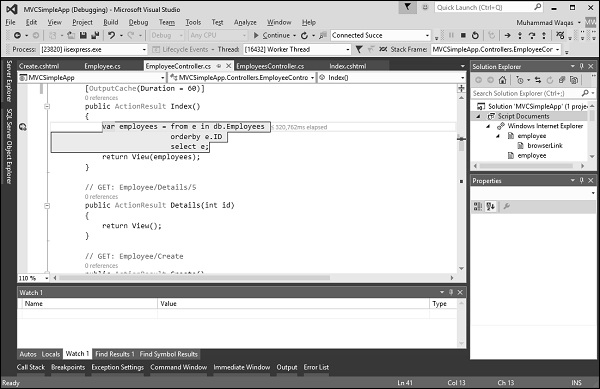Click the Home icon in Solution Explorer

[x=502, y=80]
